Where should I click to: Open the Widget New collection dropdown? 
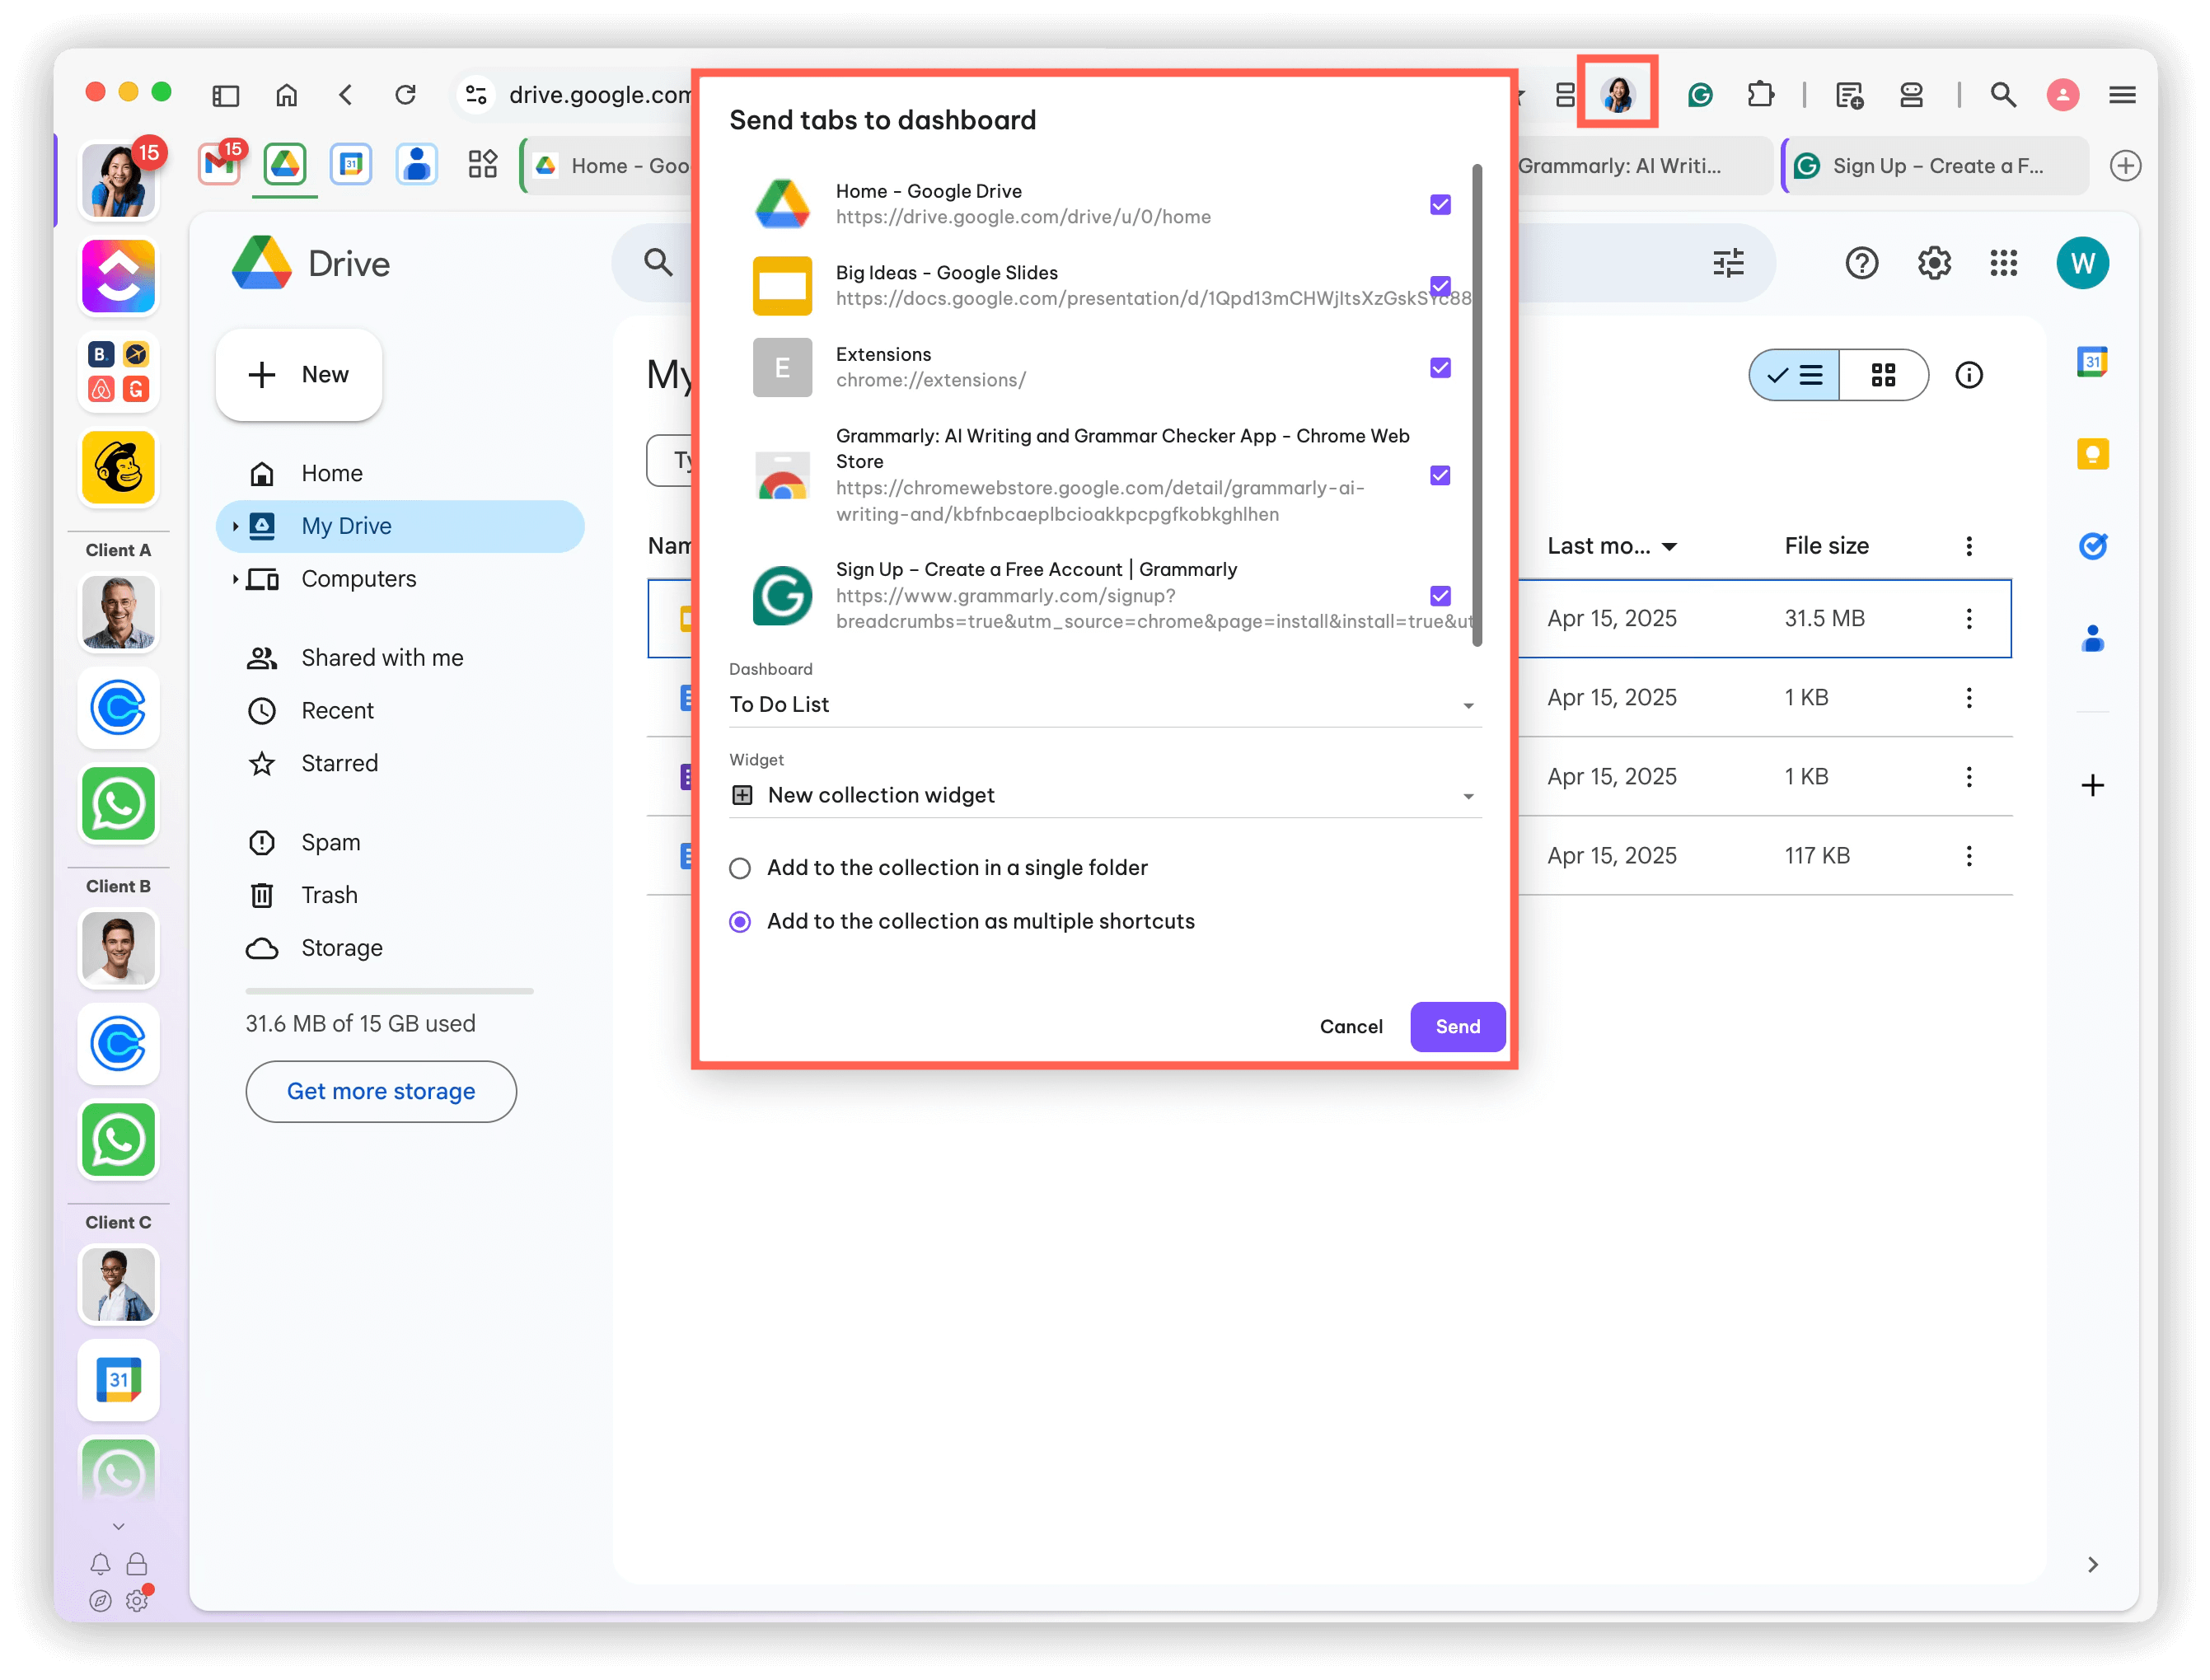(1104, 795)
